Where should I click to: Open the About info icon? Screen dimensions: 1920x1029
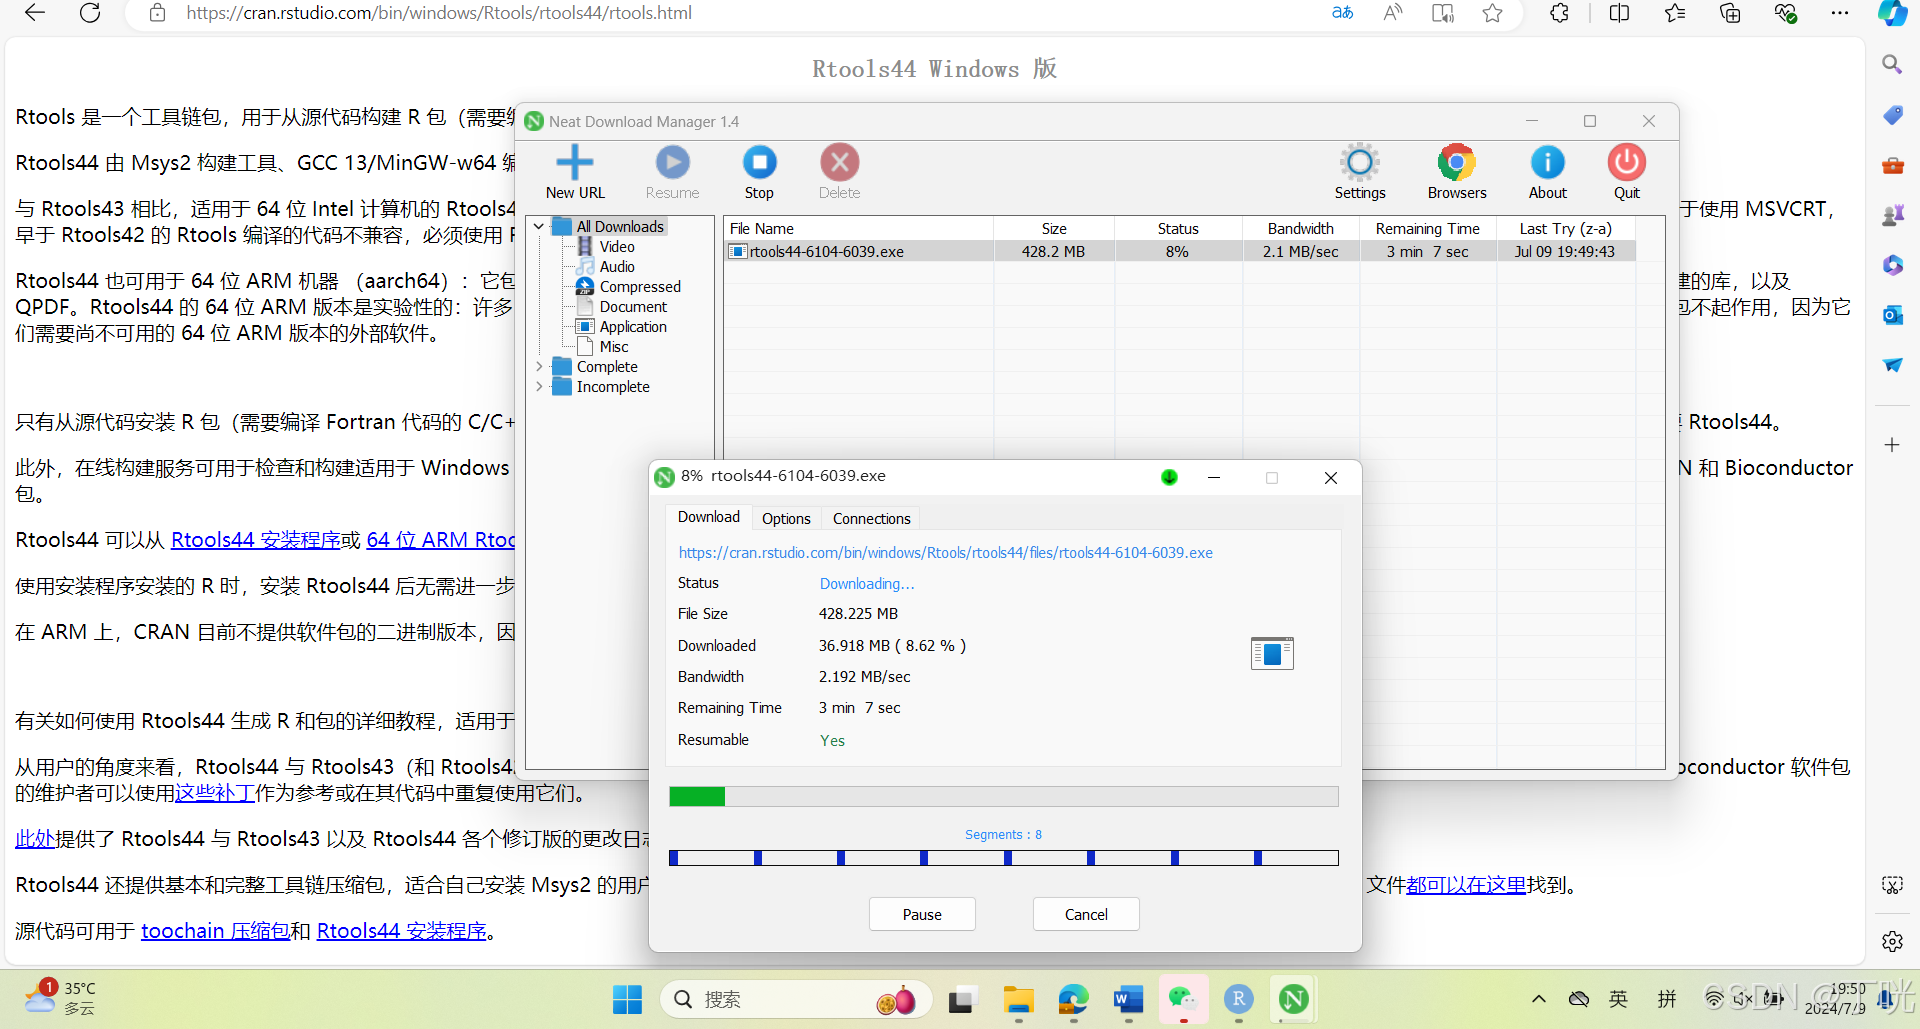[x=1547, y=172]
